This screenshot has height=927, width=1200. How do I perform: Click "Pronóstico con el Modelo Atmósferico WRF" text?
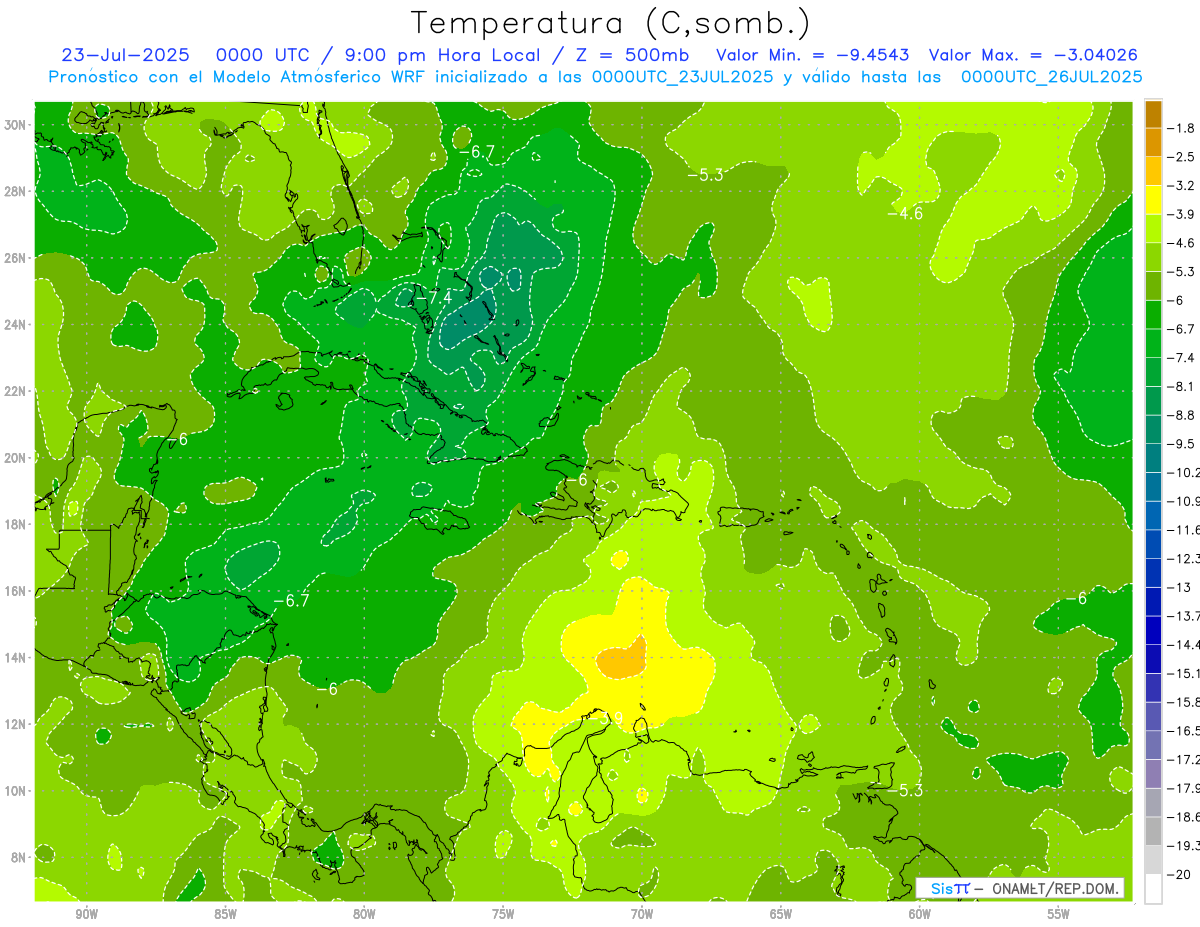[238, 77]
